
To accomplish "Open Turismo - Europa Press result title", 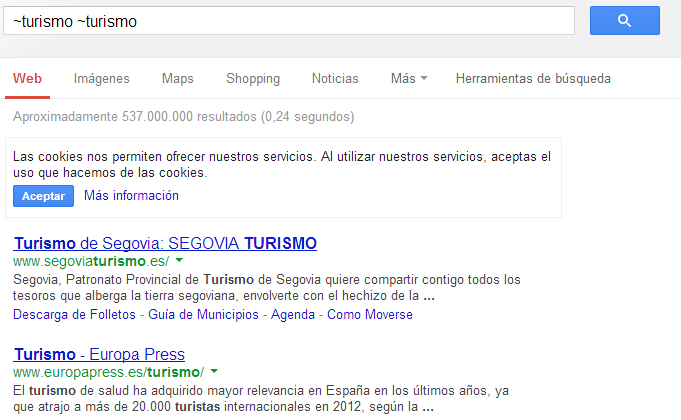I will (x=99, y=354).
